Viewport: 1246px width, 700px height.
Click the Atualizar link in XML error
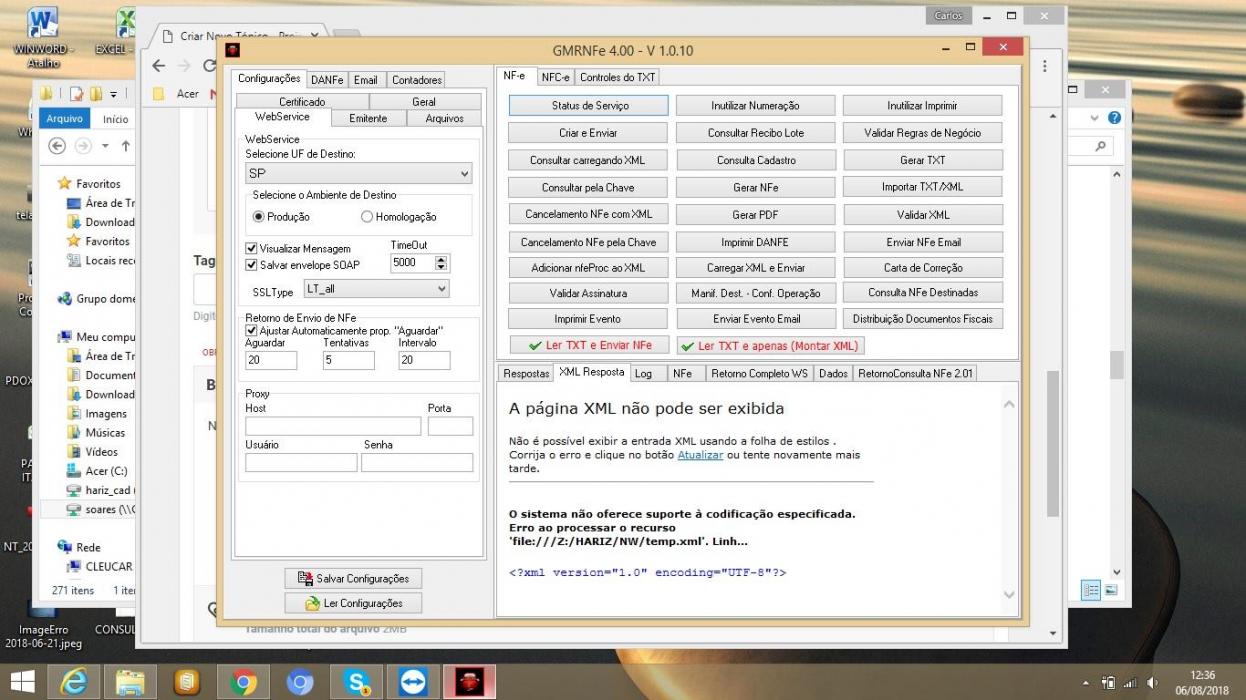point(700,455)
